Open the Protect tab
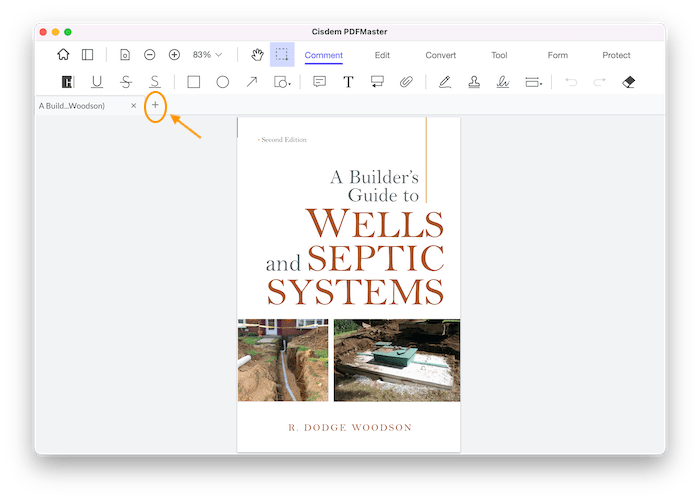Image resolution: width=700 pixels, height=500 pixels. point(616,55)
